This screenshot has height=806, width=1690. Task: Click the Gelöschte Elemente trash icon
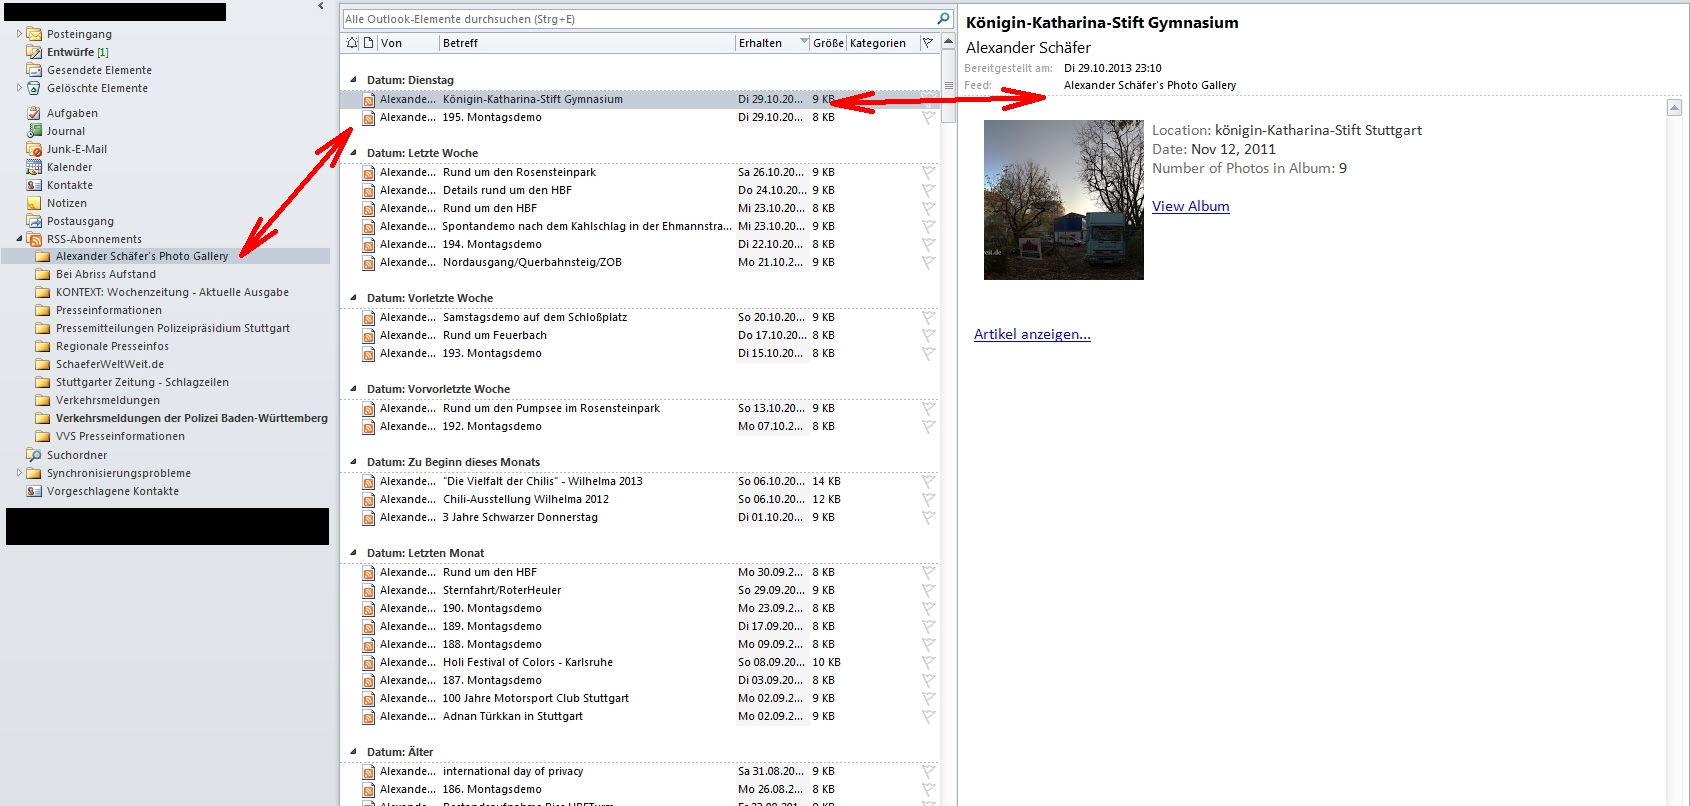[34, 88]
